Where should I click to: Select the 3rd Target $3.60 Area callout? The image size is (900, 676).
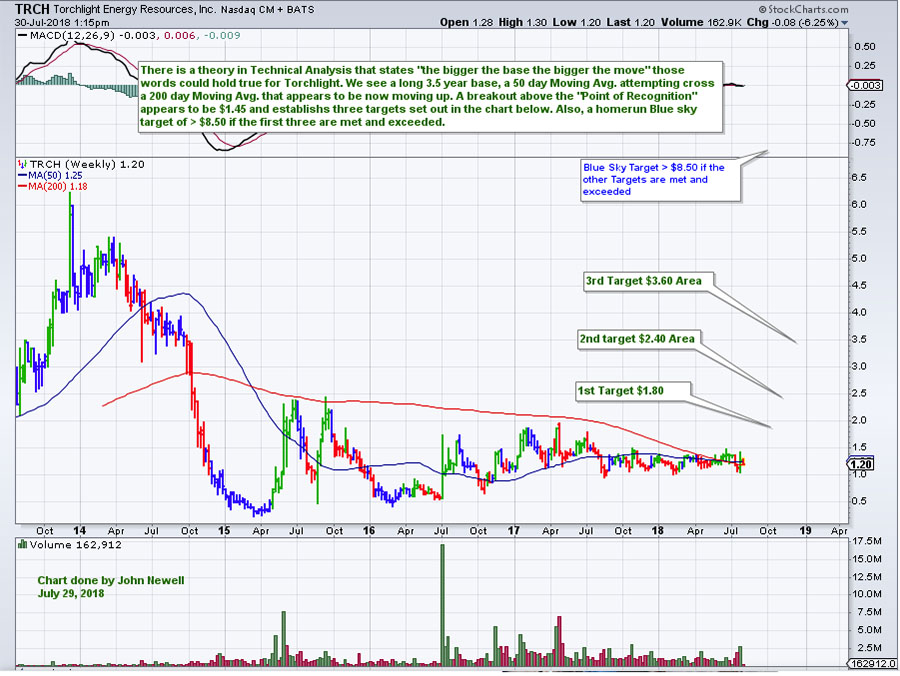point(641,281)
